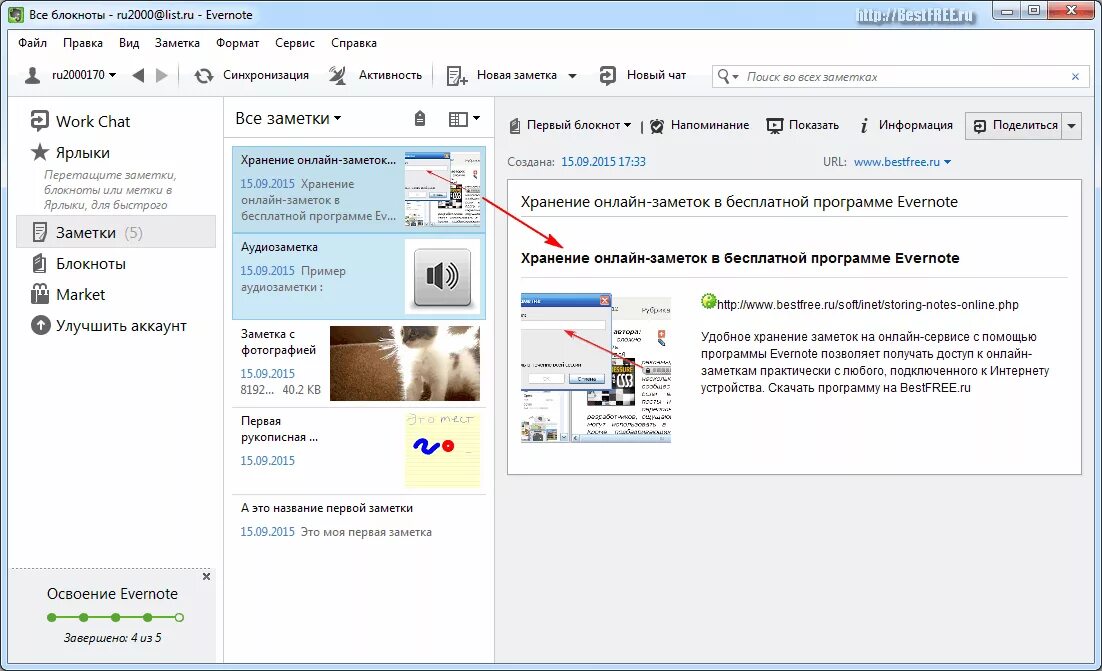
Task: Select the Первая рукописная note
Action: point(359,450)
